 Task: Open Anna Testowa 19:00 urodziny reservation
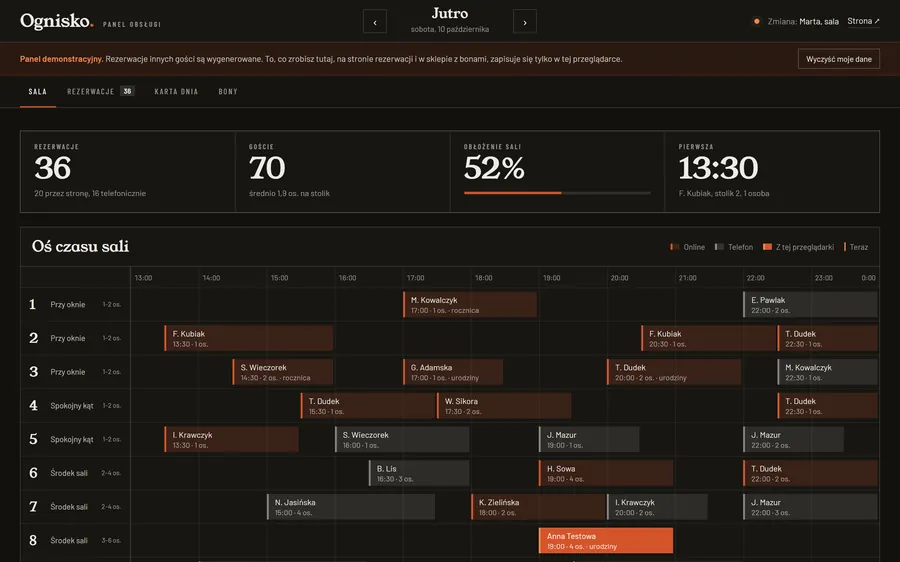coord(606,540)
